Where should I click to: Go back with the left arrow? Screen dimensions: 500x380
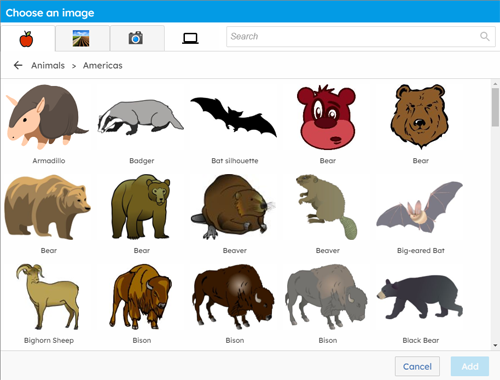(x=18, y=65)
